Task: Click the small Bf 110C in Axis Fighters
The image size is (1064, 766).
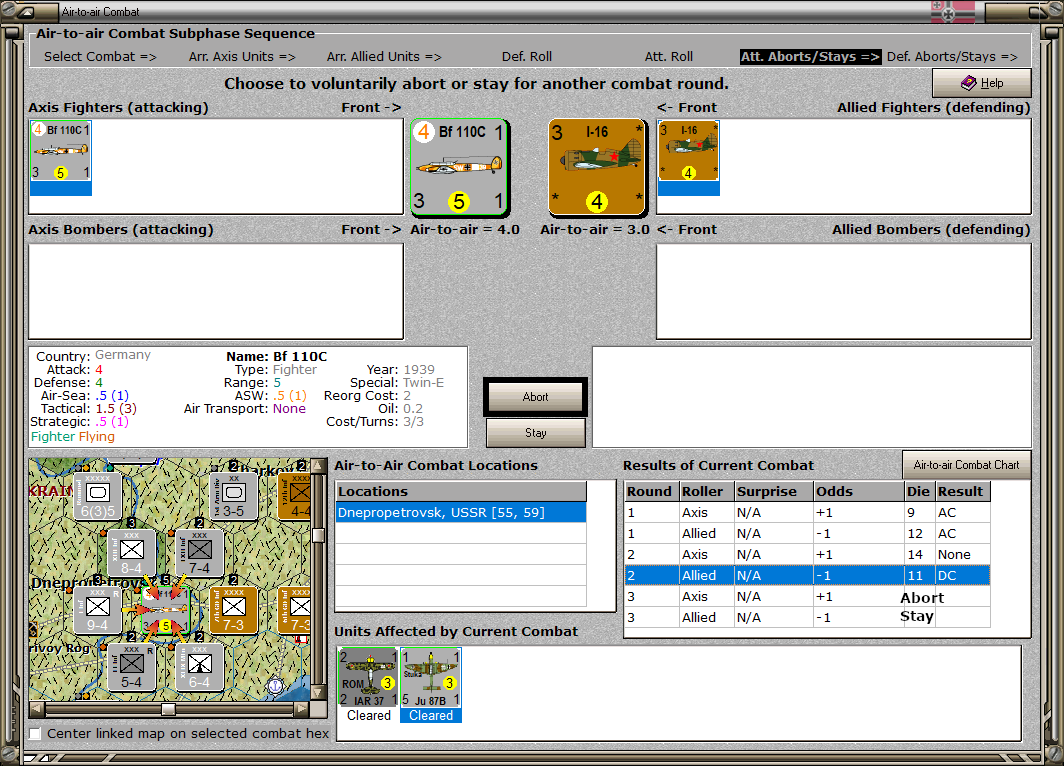Action: (x=60, y=151)
